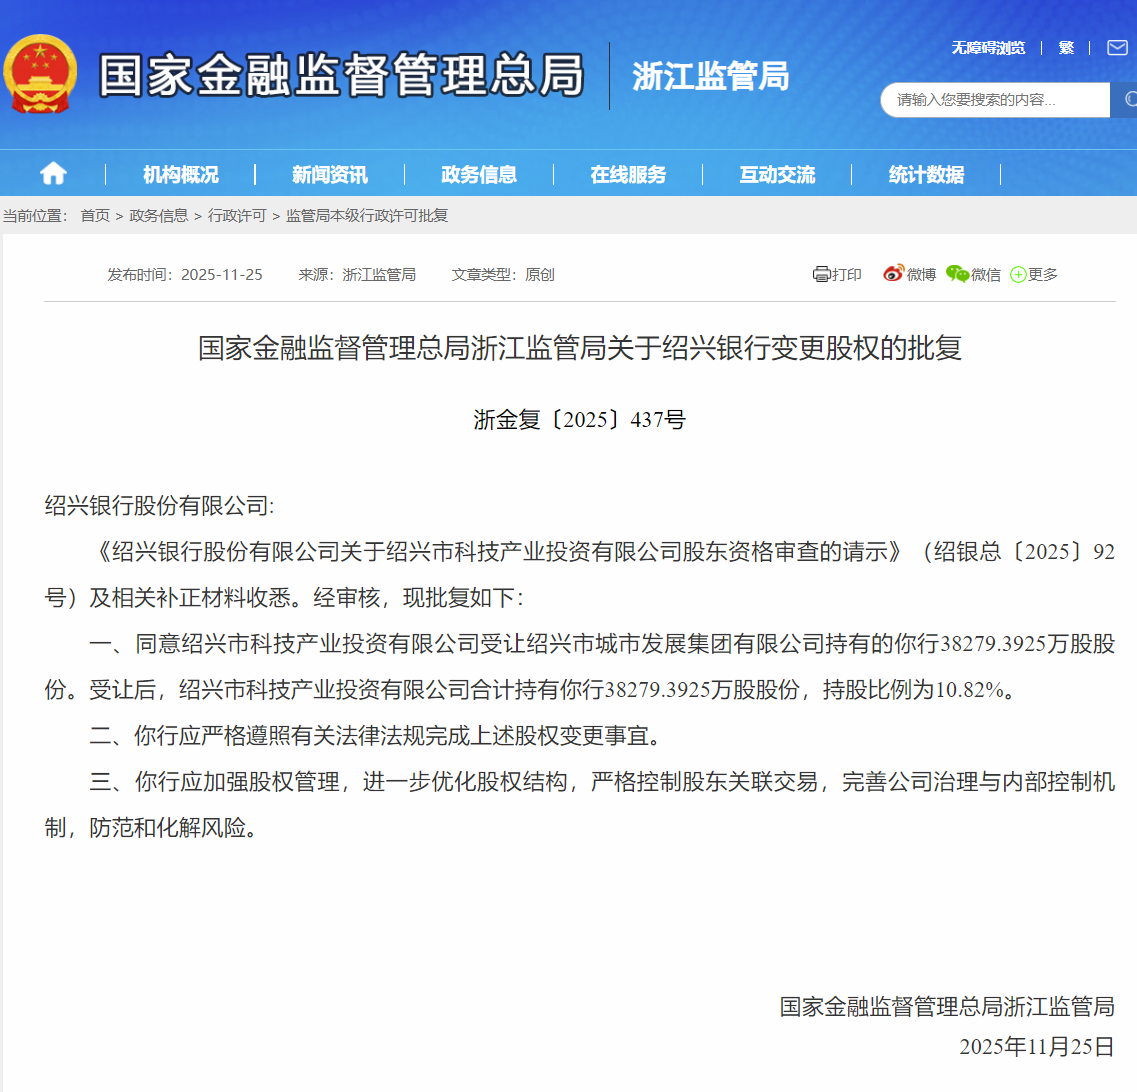The height and width of the screenshot is (1092, 1137).
Task: Go to the home page icon
Action: click(x=53, y=174)
